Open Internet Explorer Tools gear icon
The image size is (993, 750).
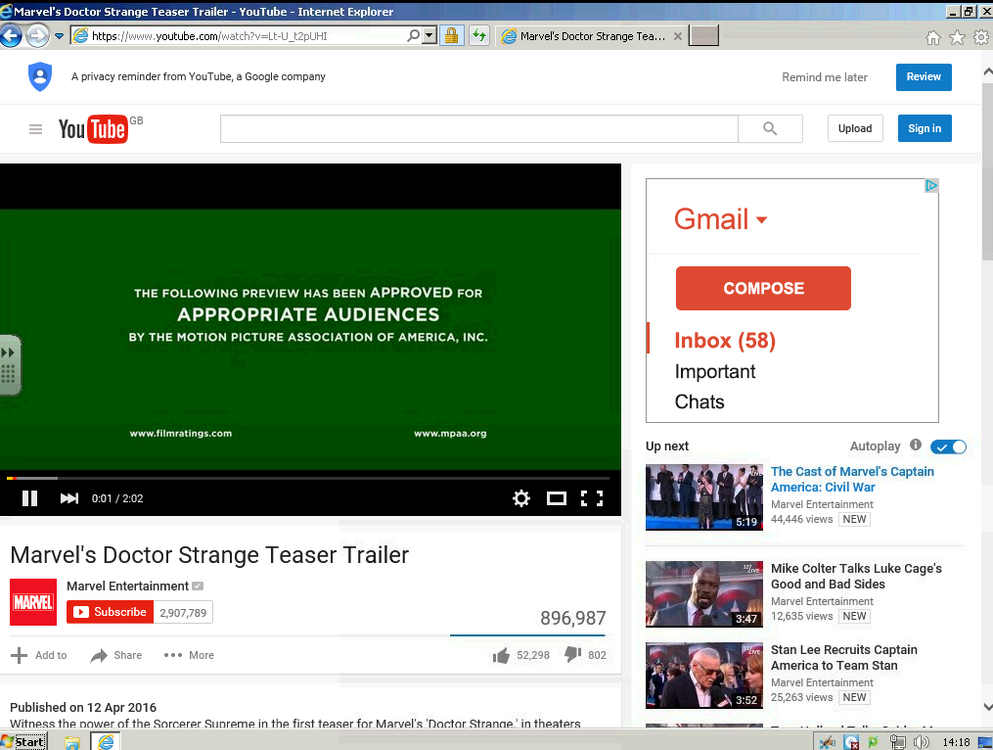pos(981,37)
